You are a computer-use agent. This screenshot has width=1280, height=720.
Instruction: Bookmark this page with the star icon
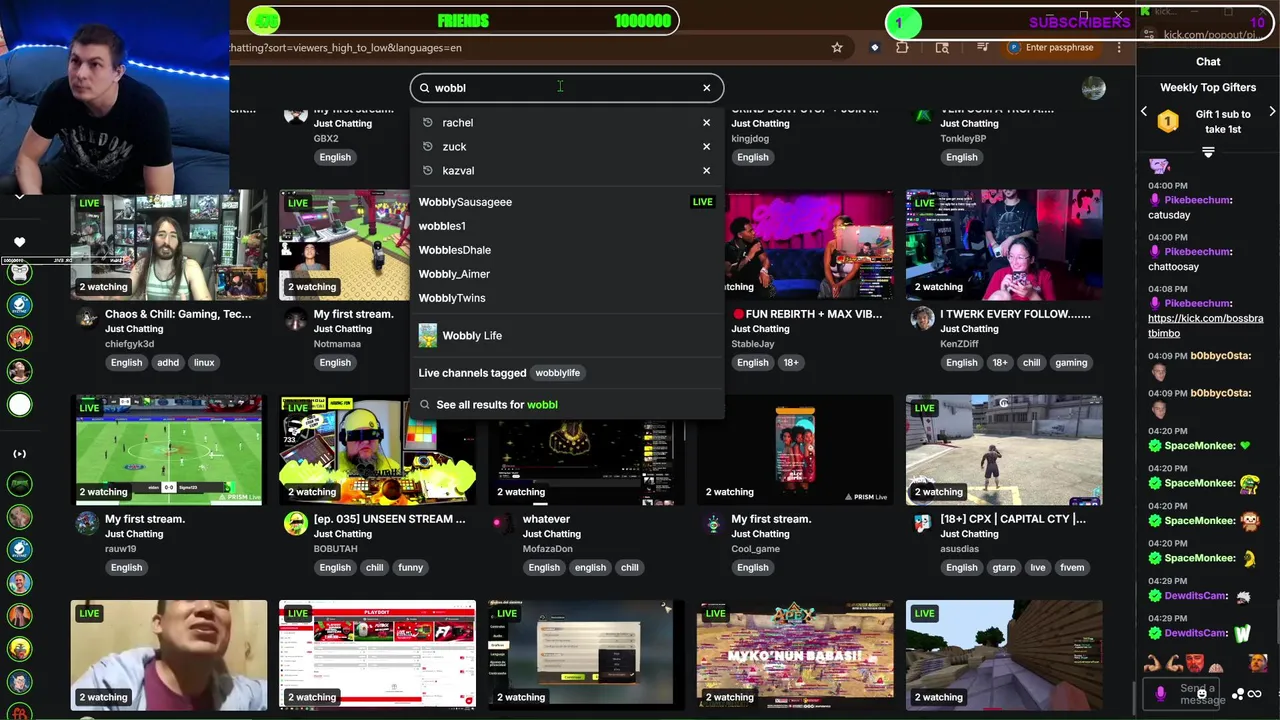(837, 47)
